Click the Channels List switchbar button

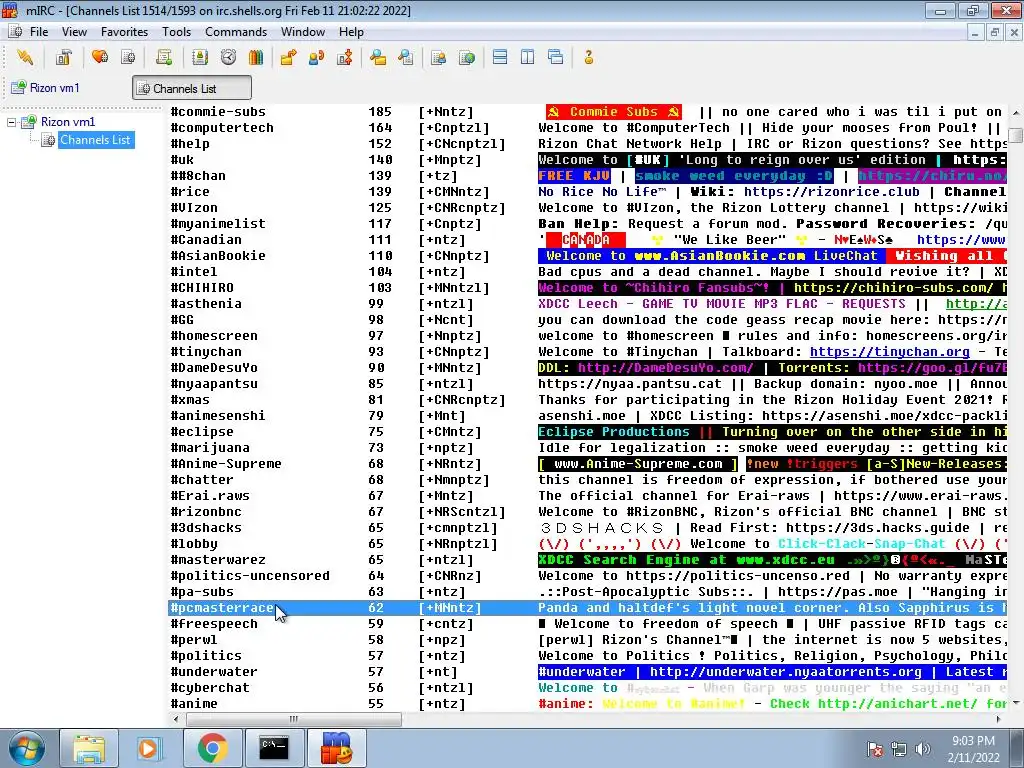coord(191,88)
